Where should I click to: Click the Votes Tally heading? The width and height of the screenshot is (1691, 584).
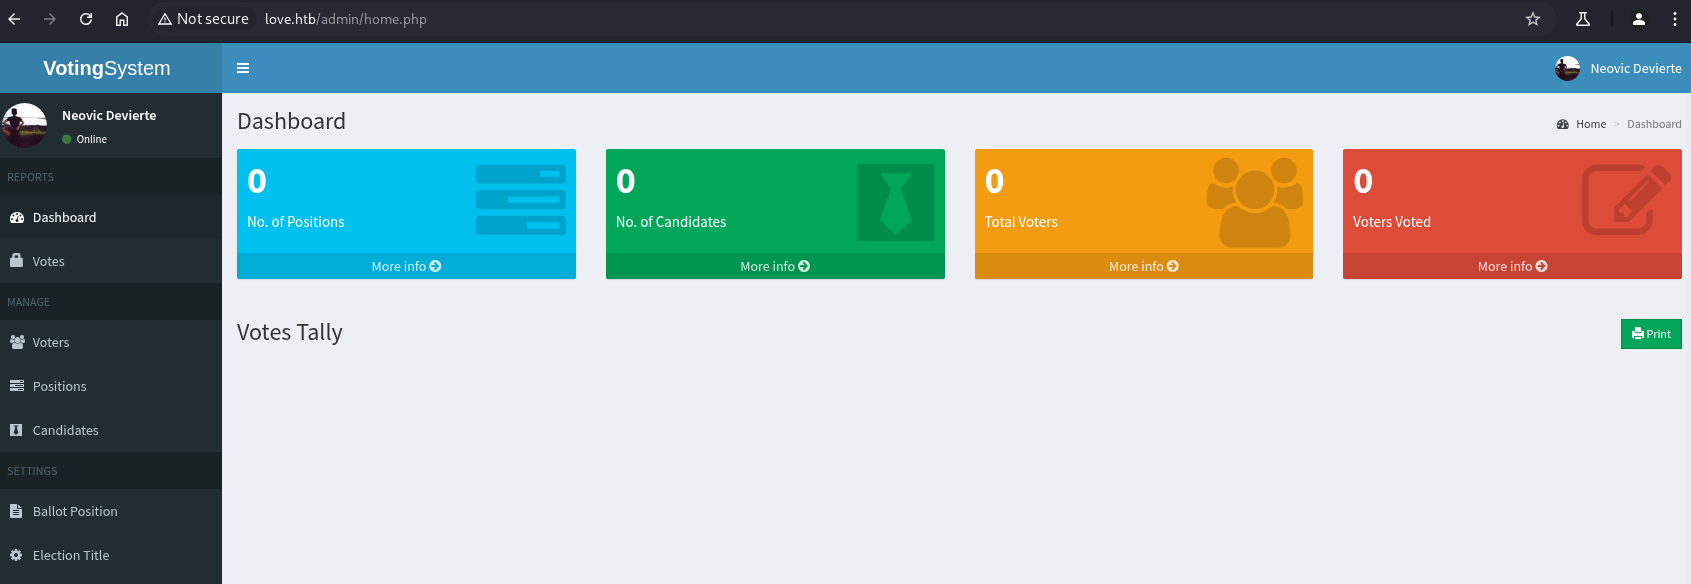click(290, 332)
